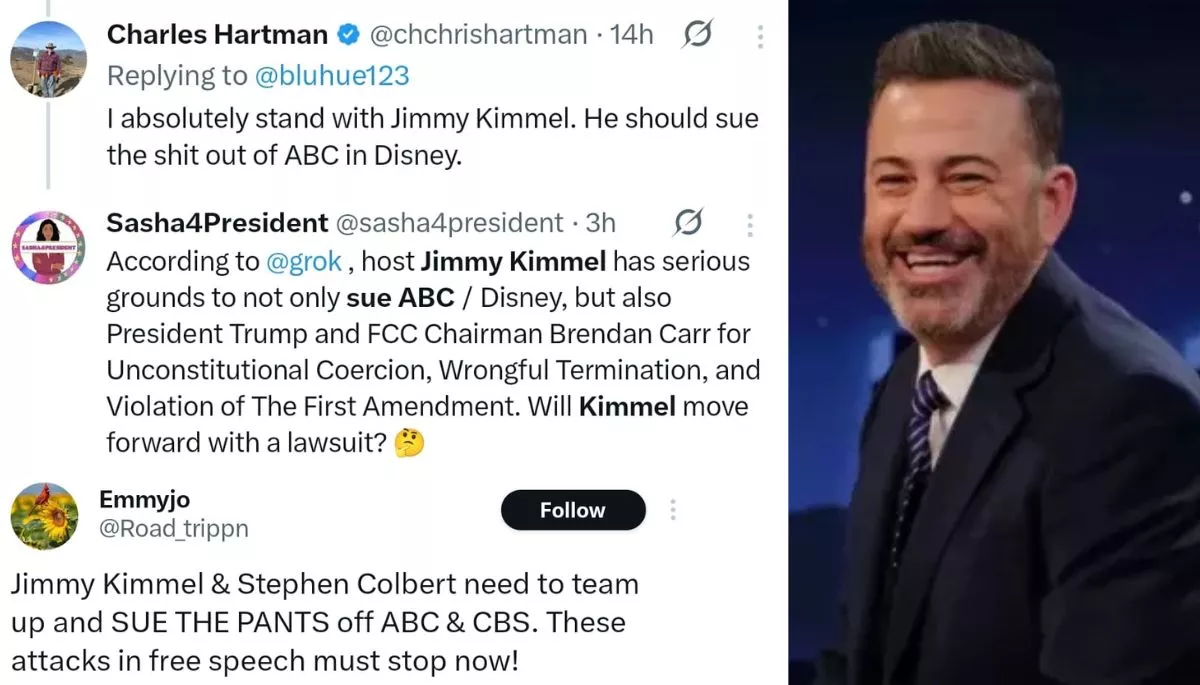This screenshot has height=685, width=1200.
Task: Click the @Road_trippn handle
Action: tap(174, 528)
